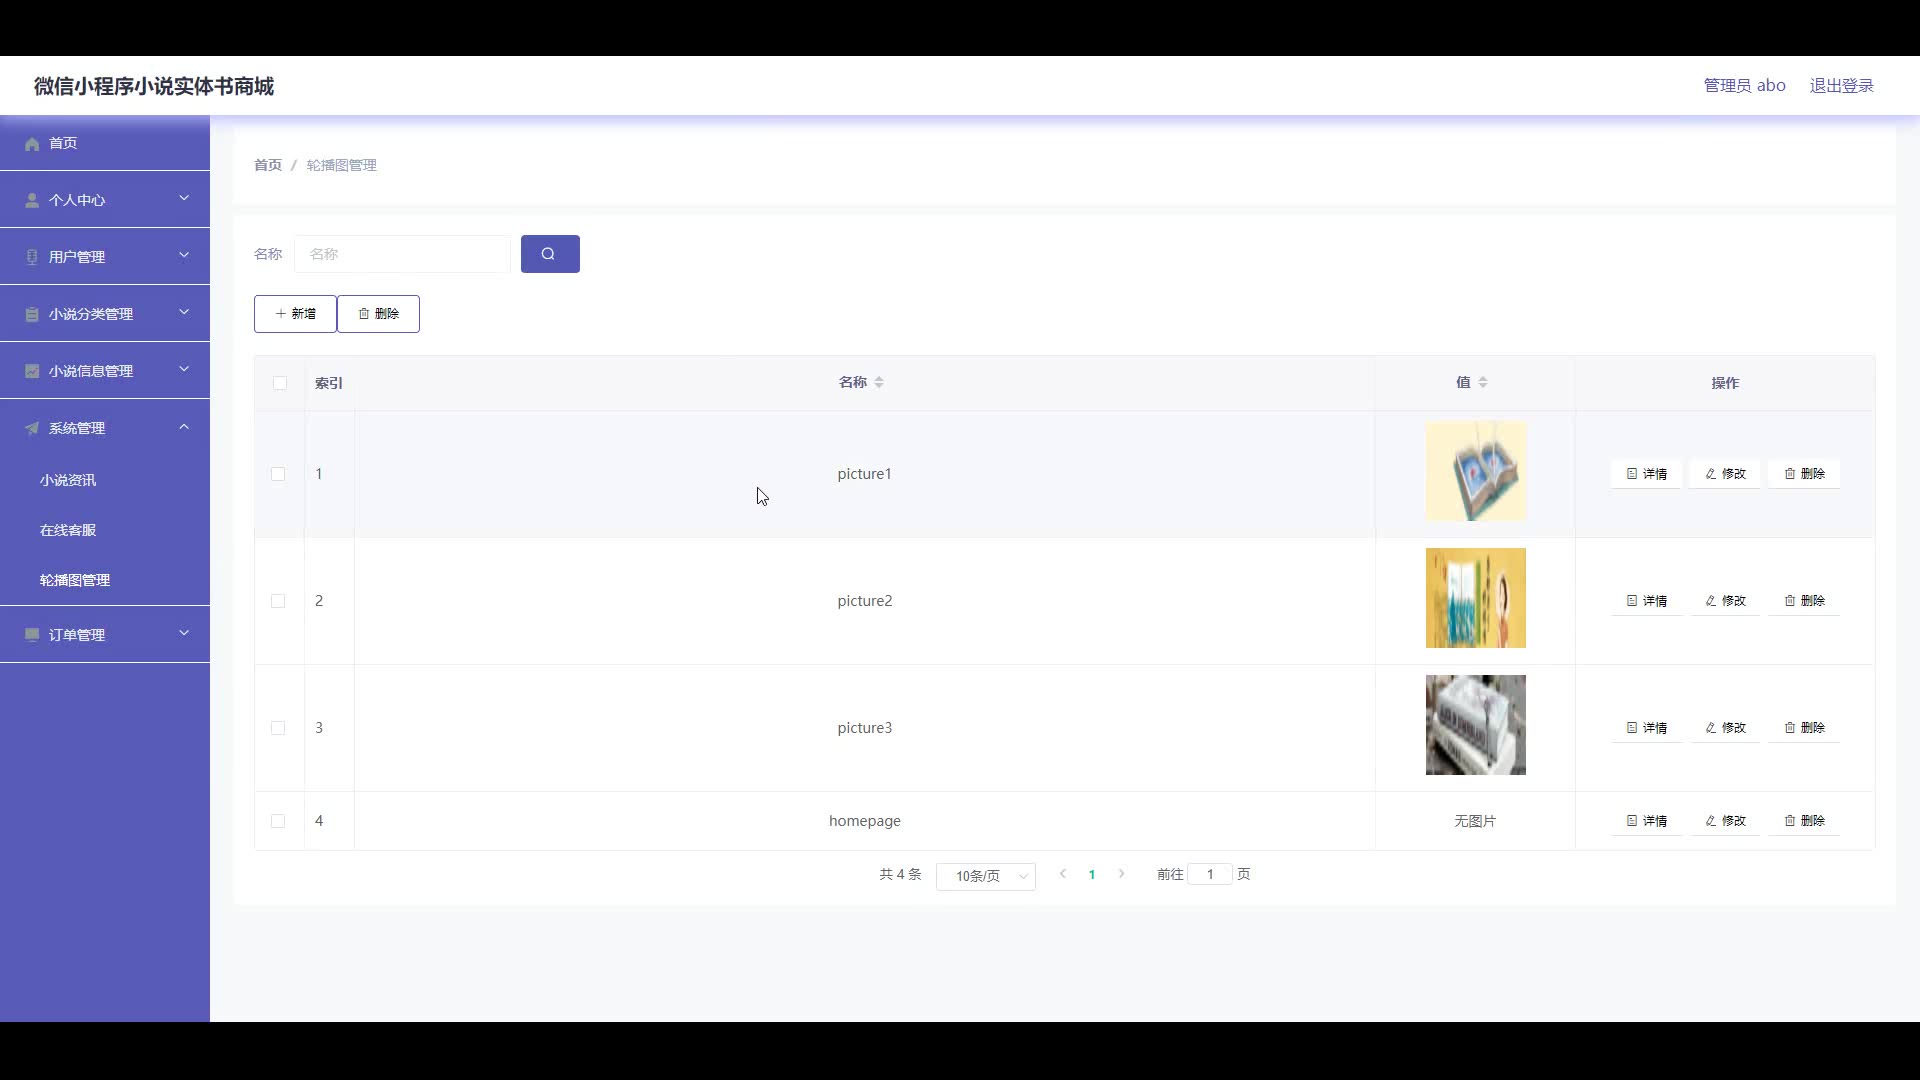Open picture2 thumbnail image
1920x1080 pixels.
[x=1476, y=598]
